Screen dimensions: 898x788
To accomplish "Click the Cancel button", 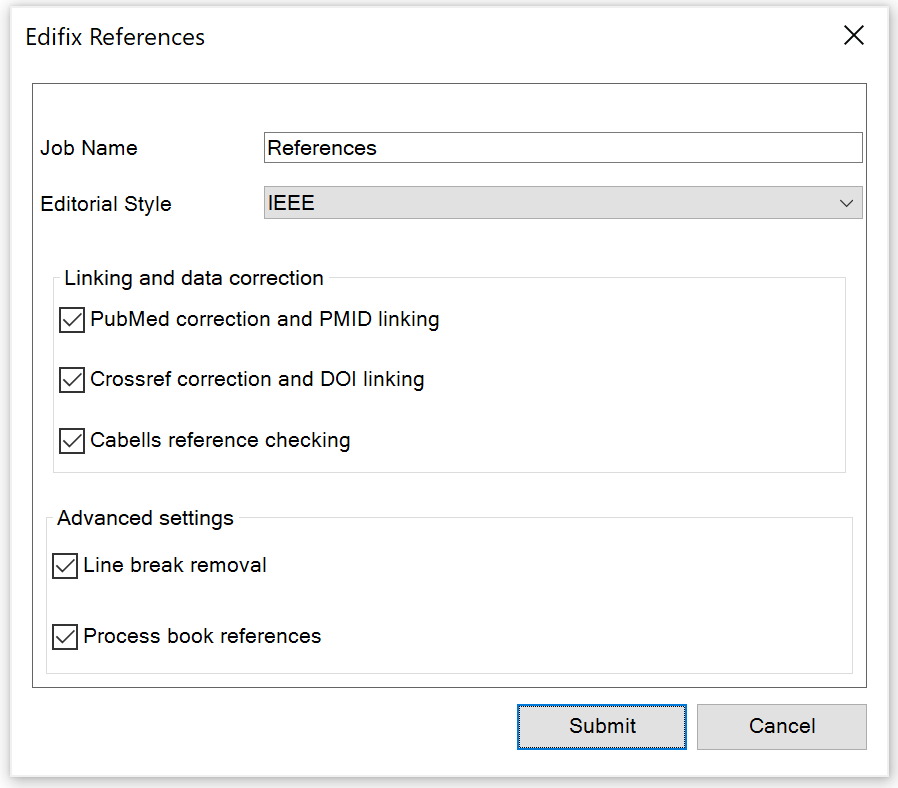I will pyautogui.click(x=781, y=727).
